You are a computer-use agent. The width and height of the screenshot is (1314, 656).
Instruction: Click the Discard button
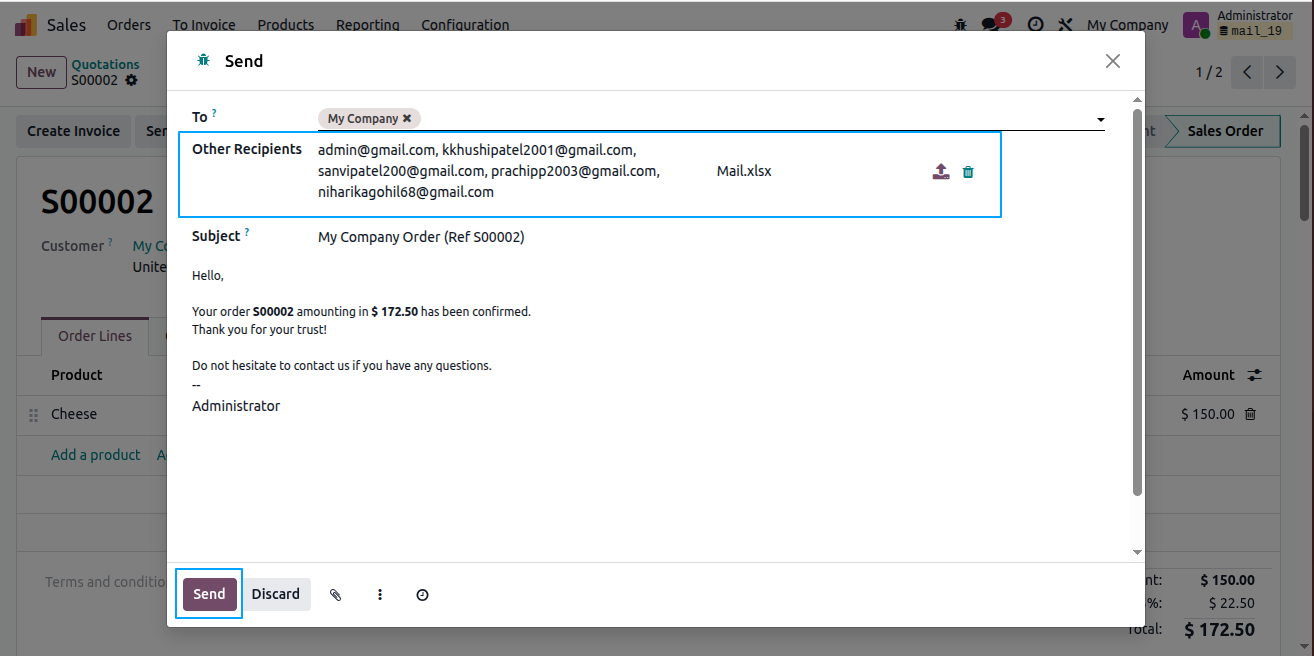[276, 594]
